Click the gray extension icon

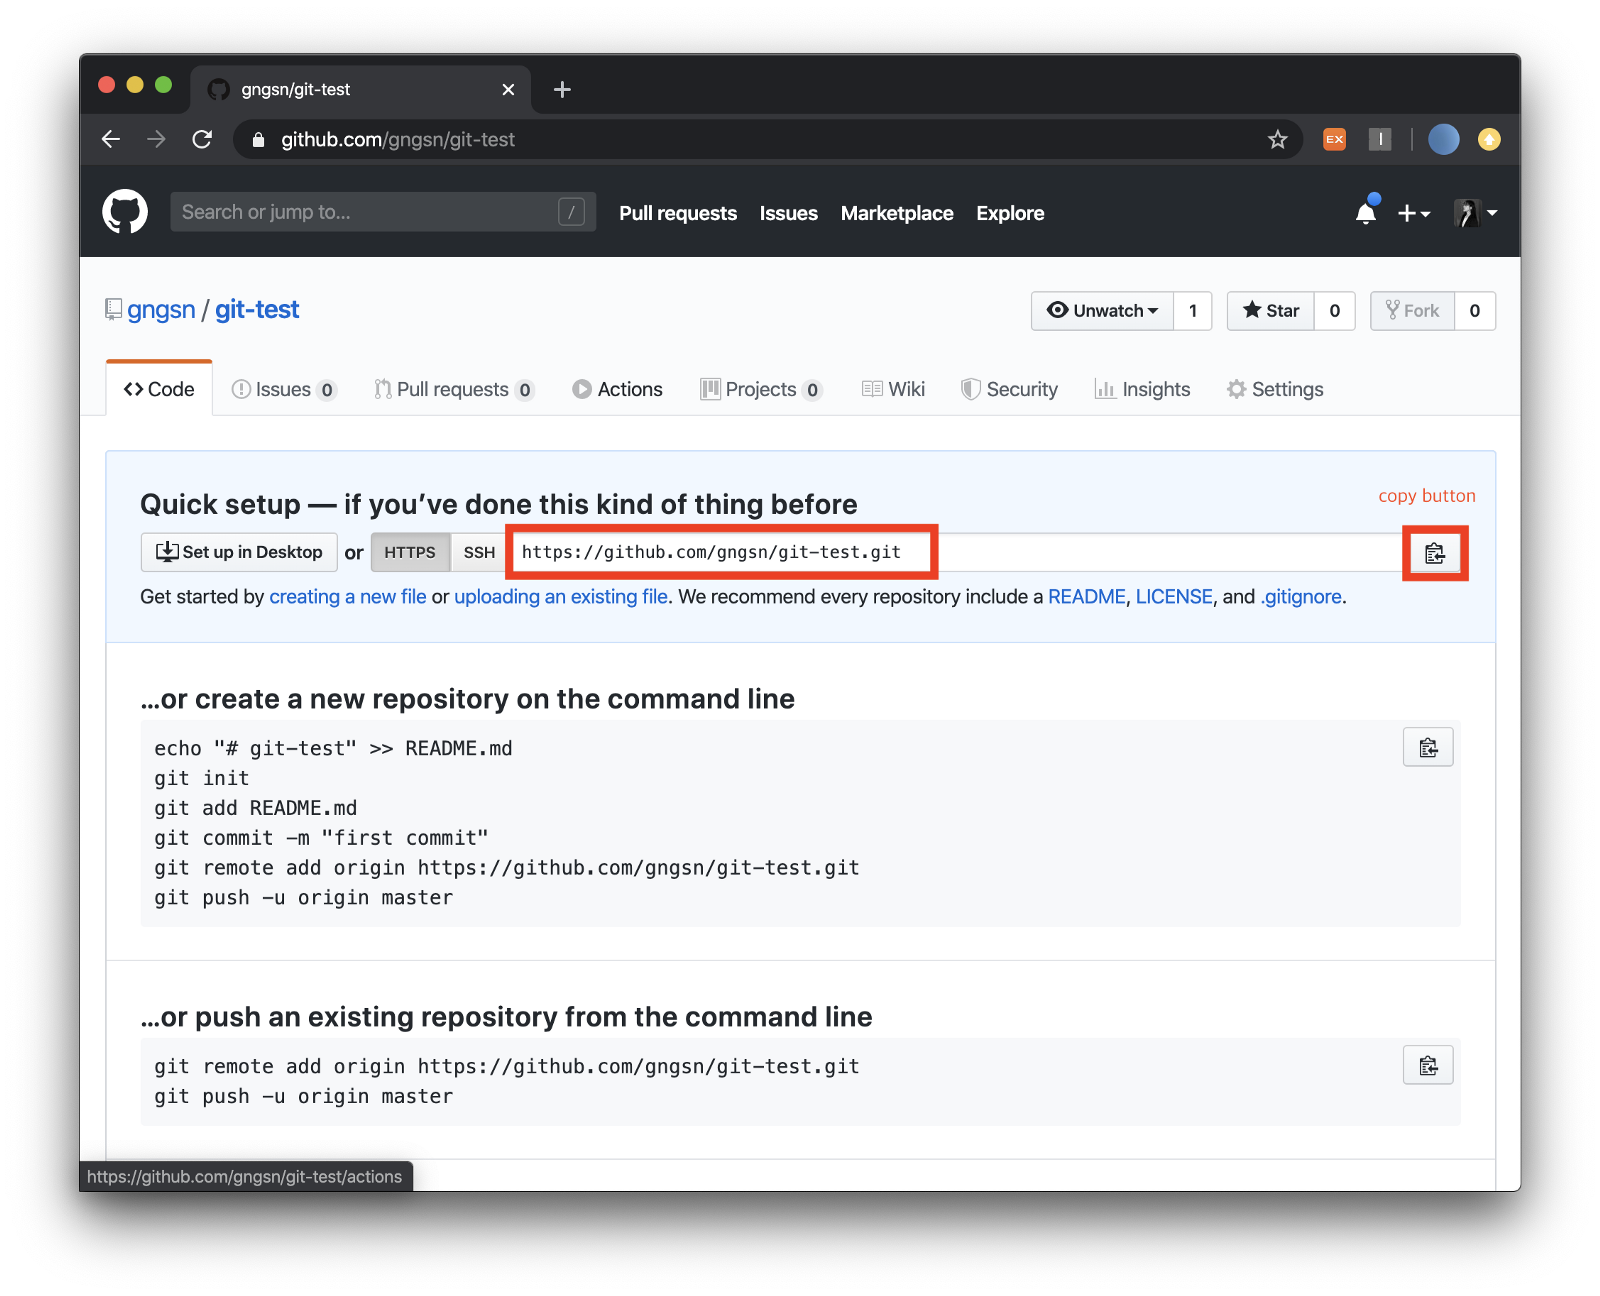point(1380,139)
